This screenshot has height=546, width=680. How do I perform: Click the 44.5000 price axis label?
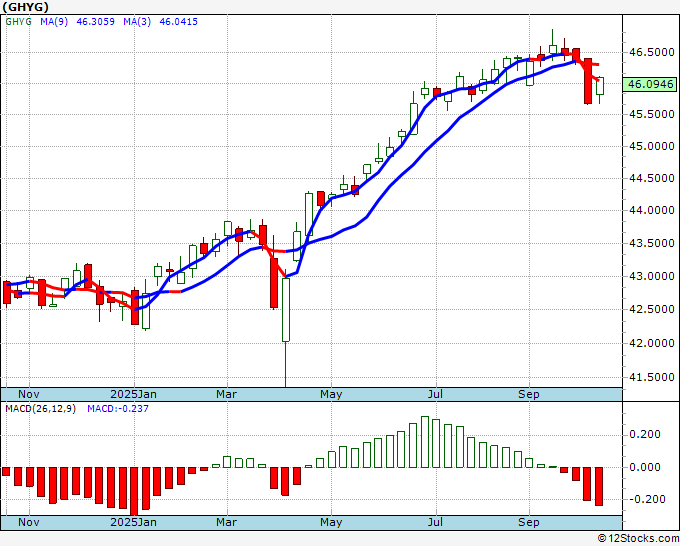coord(652,178)
